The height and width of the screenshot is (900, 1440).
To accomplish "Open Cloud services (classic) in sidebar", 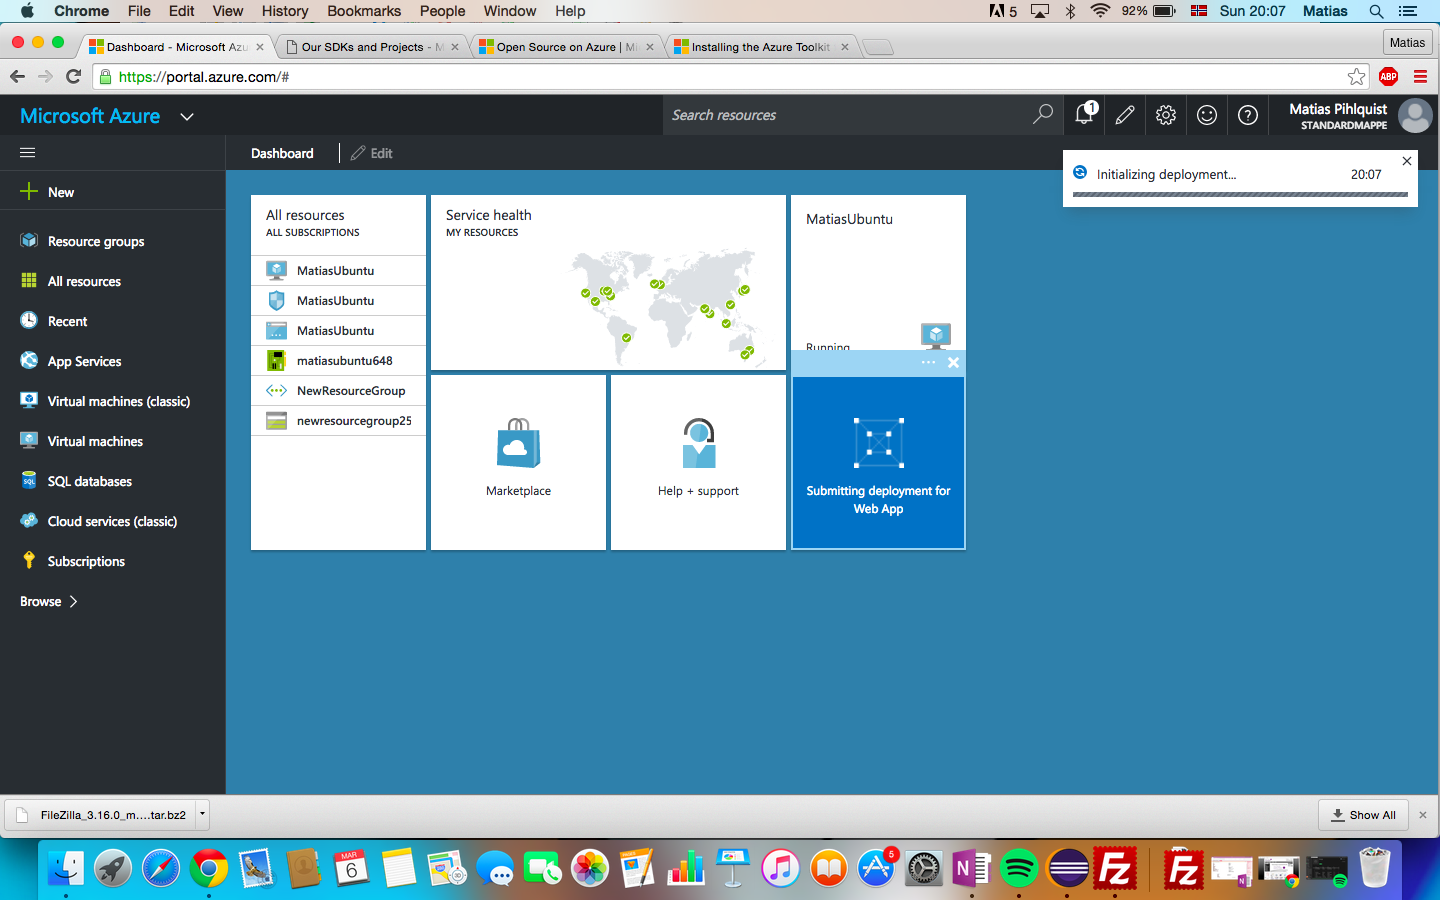I will (x=112, y=521).
